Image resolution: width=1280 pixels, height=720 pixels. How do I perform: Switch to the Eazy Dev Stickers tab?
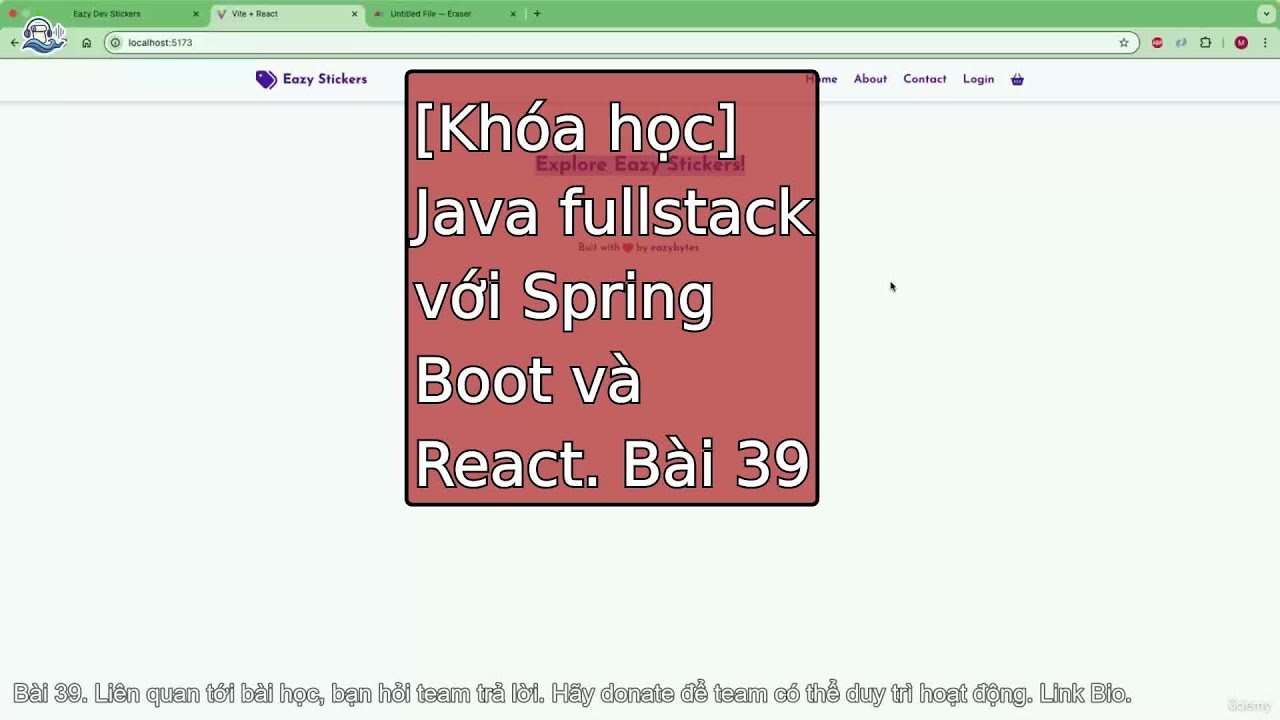coord(128,14)
